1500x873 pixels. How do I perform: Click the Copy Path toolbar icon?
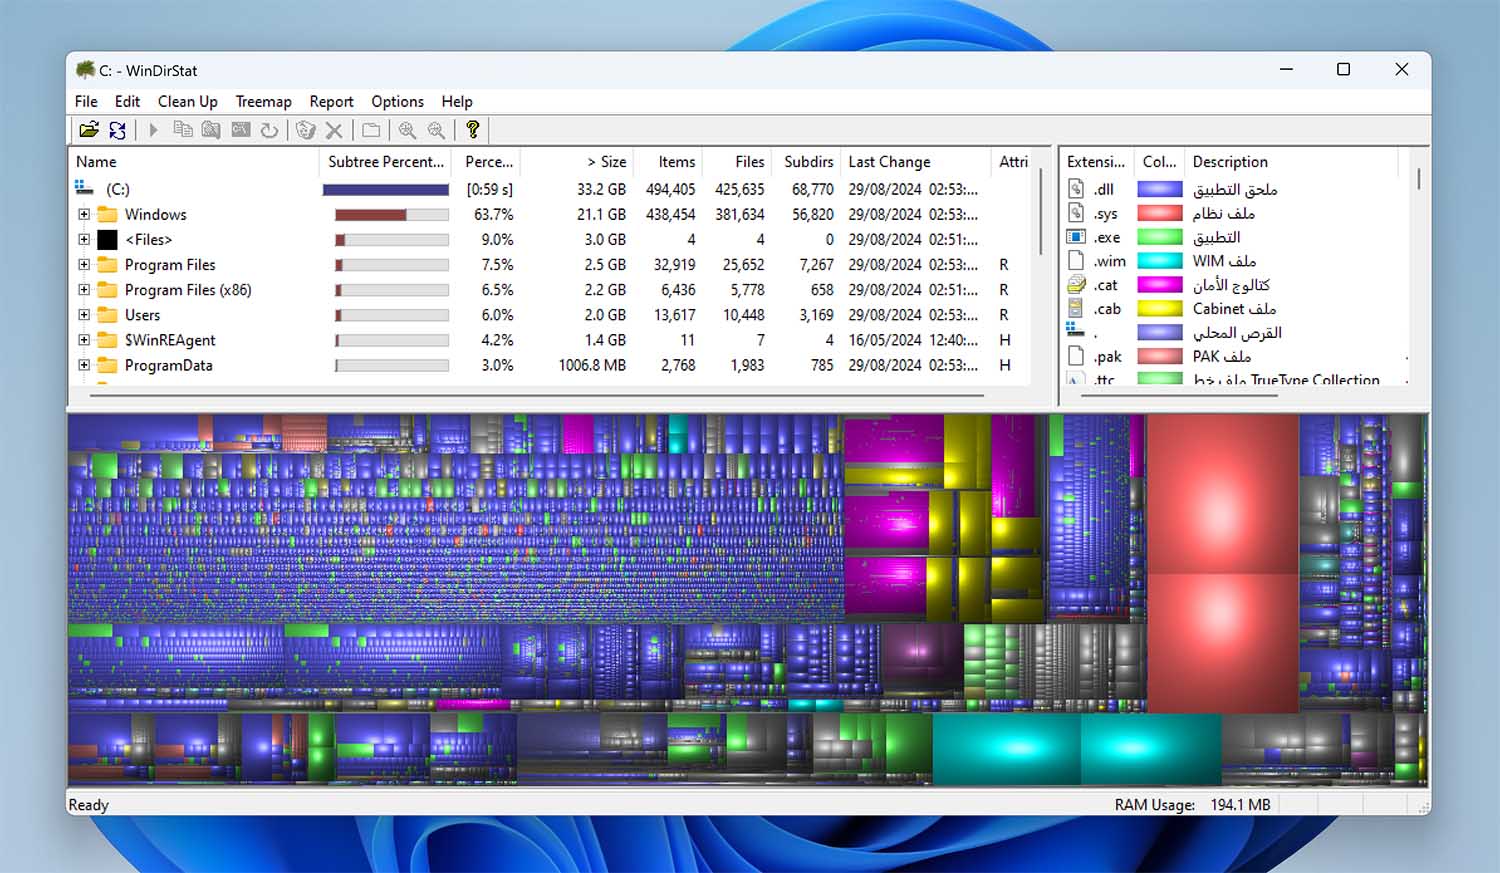click(182, 130)
